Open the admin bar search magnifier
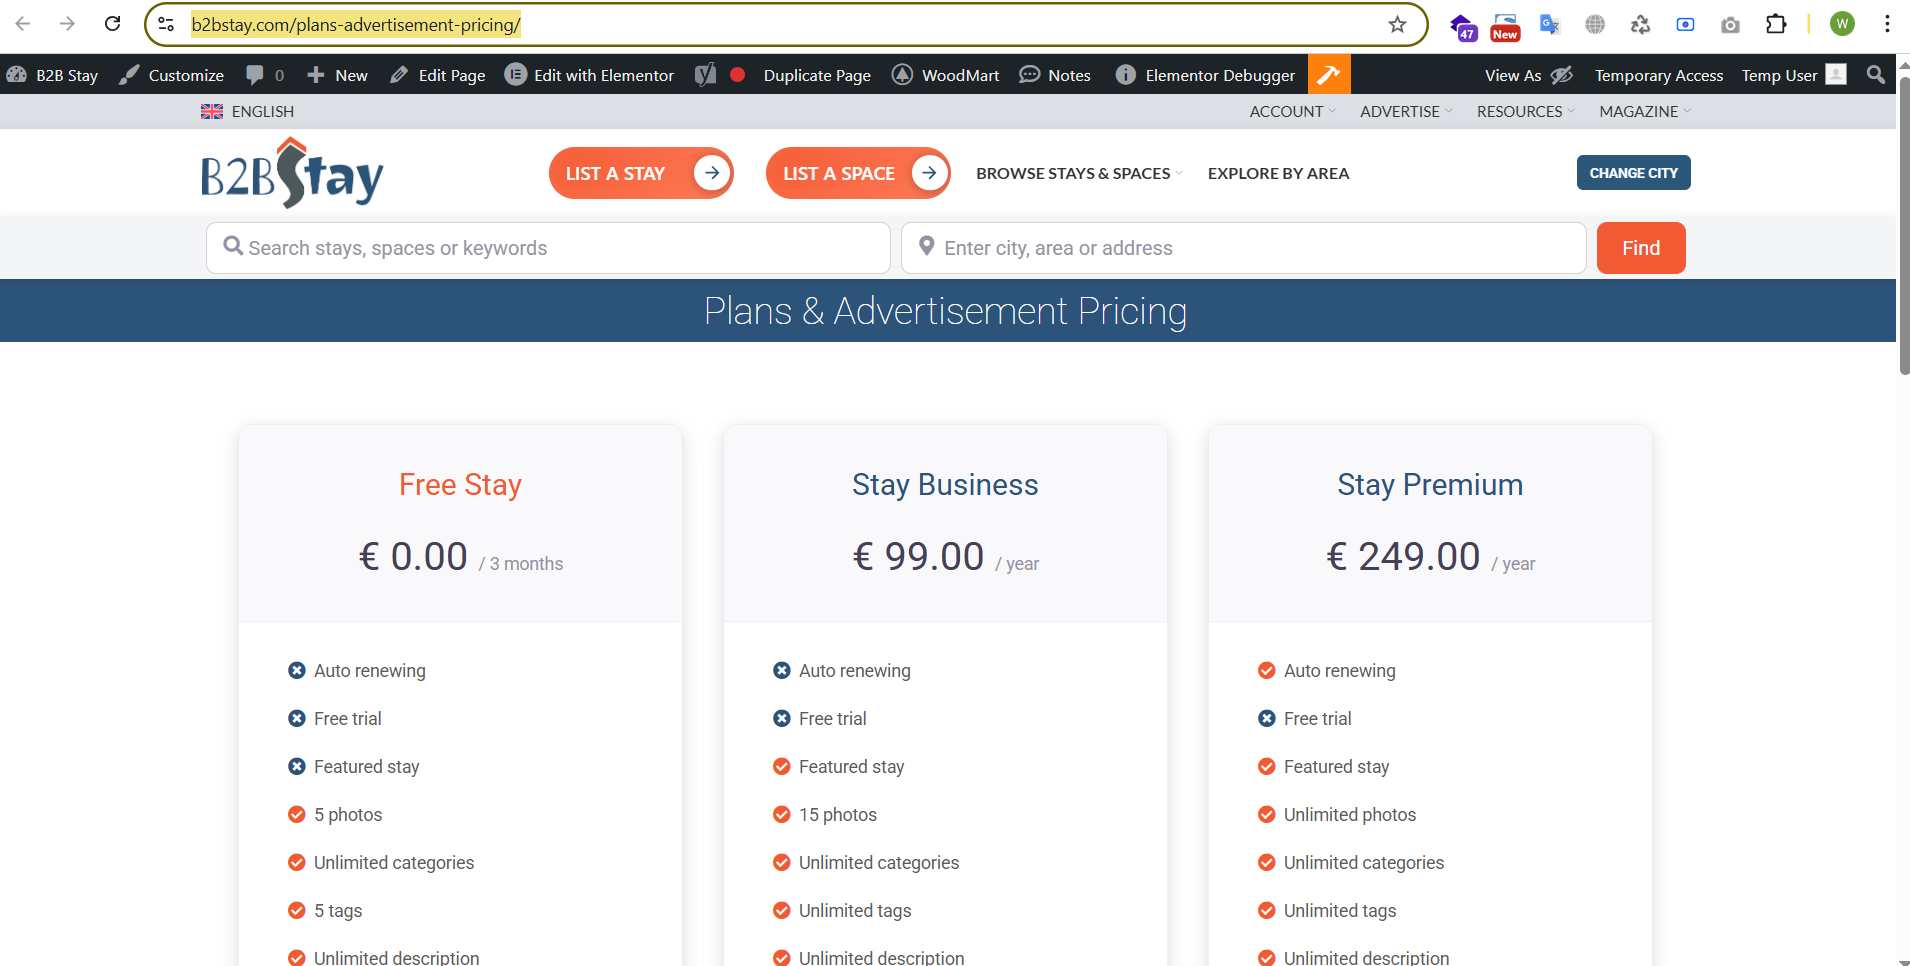The image size is (1910, 966). (1876, 75)
